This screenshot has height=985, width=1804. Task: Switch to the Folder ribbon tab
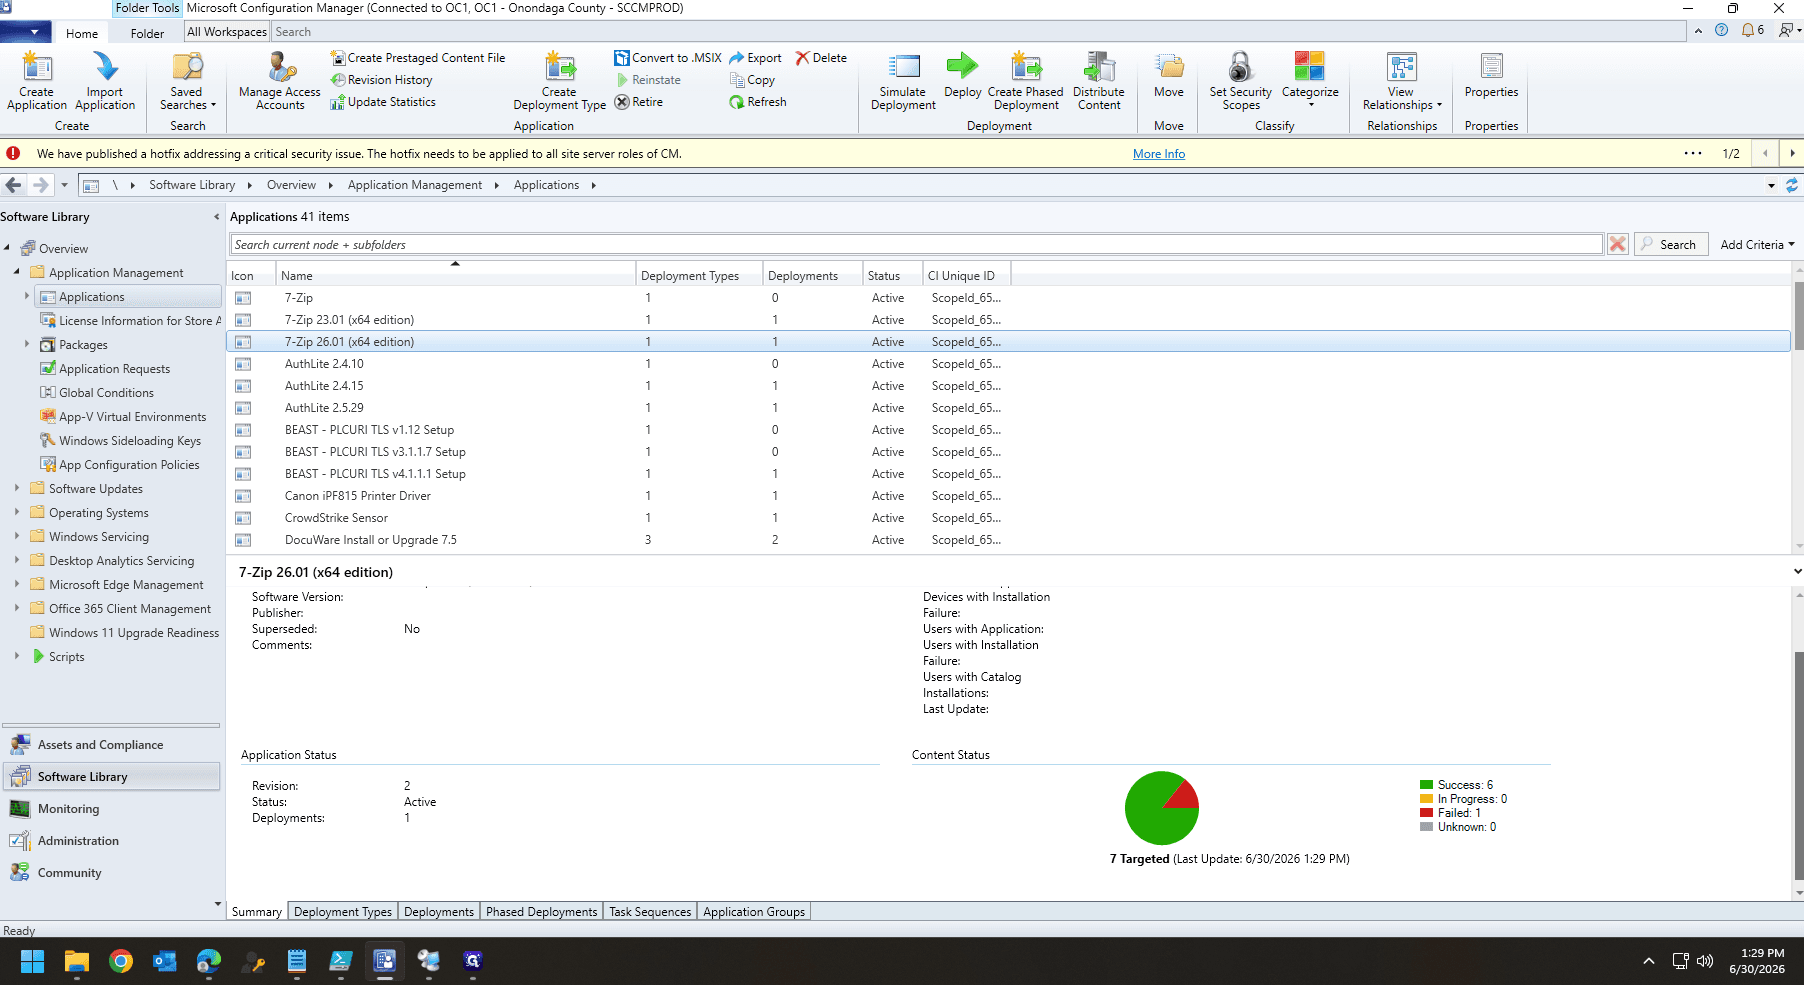point(147,33)
